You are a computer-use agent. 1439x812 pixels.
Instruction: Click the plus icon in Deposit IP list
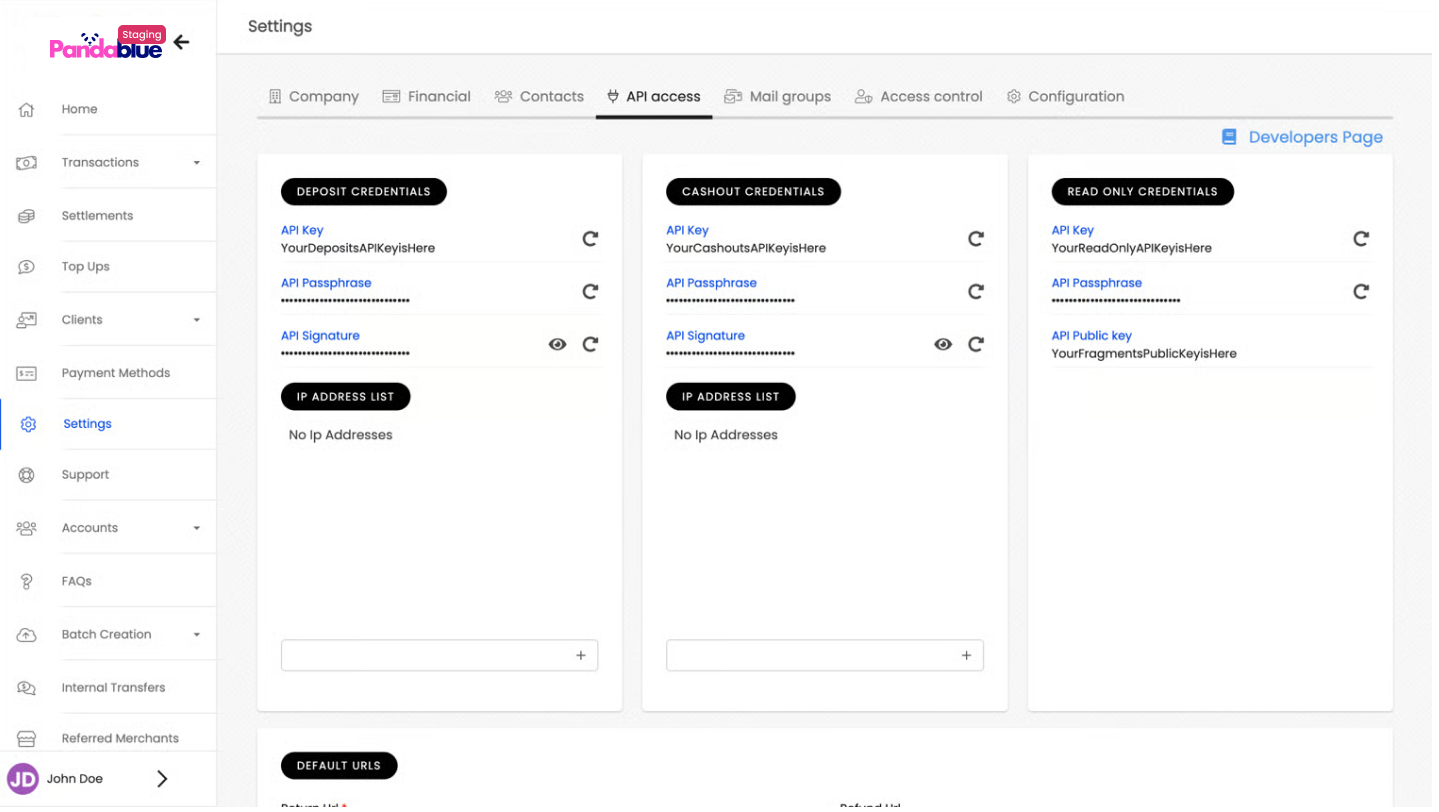pos(580,656)
